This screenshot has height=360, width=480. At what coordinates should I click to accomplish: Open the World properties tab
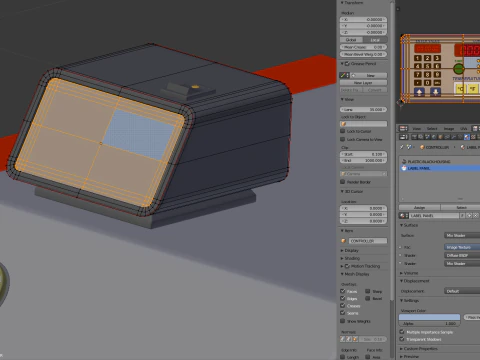(x=434, y=137)
